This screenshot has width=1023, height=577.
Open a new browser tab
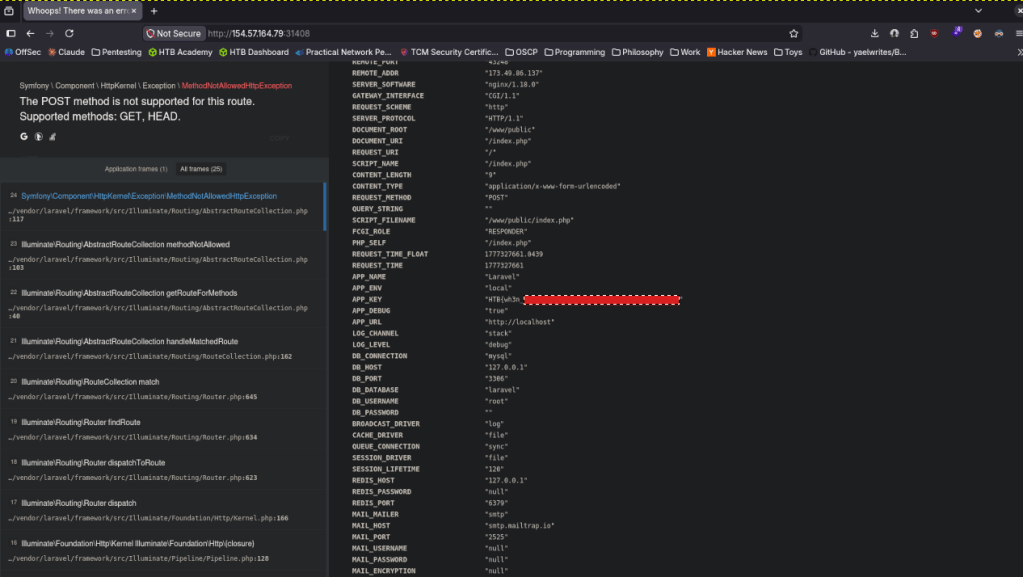click(x=154, y=11)
